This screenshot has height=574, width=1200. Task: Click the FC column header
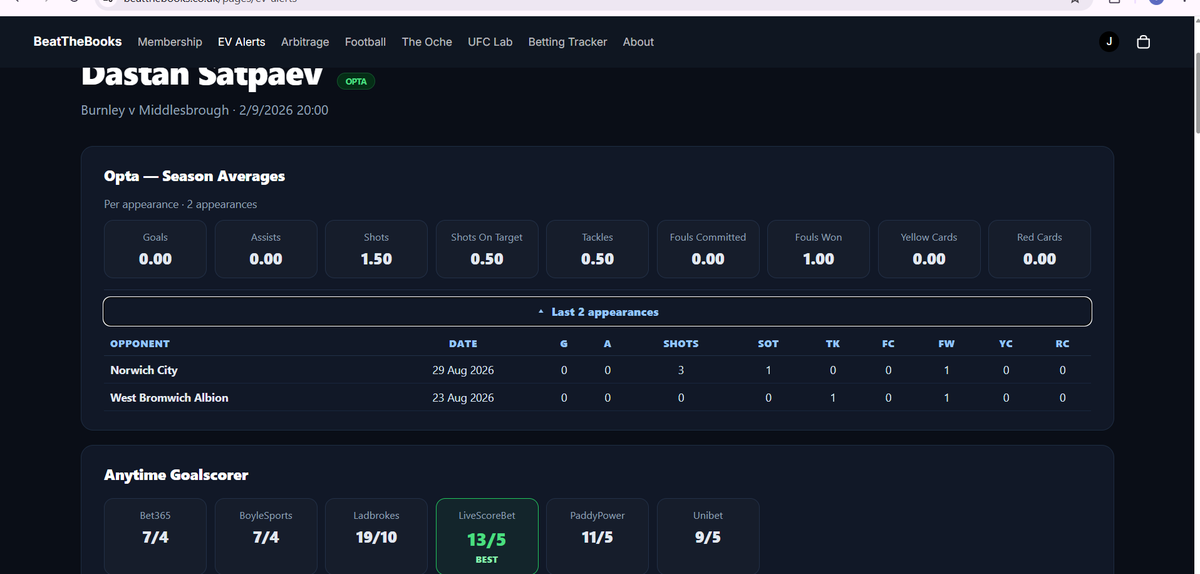888,343
